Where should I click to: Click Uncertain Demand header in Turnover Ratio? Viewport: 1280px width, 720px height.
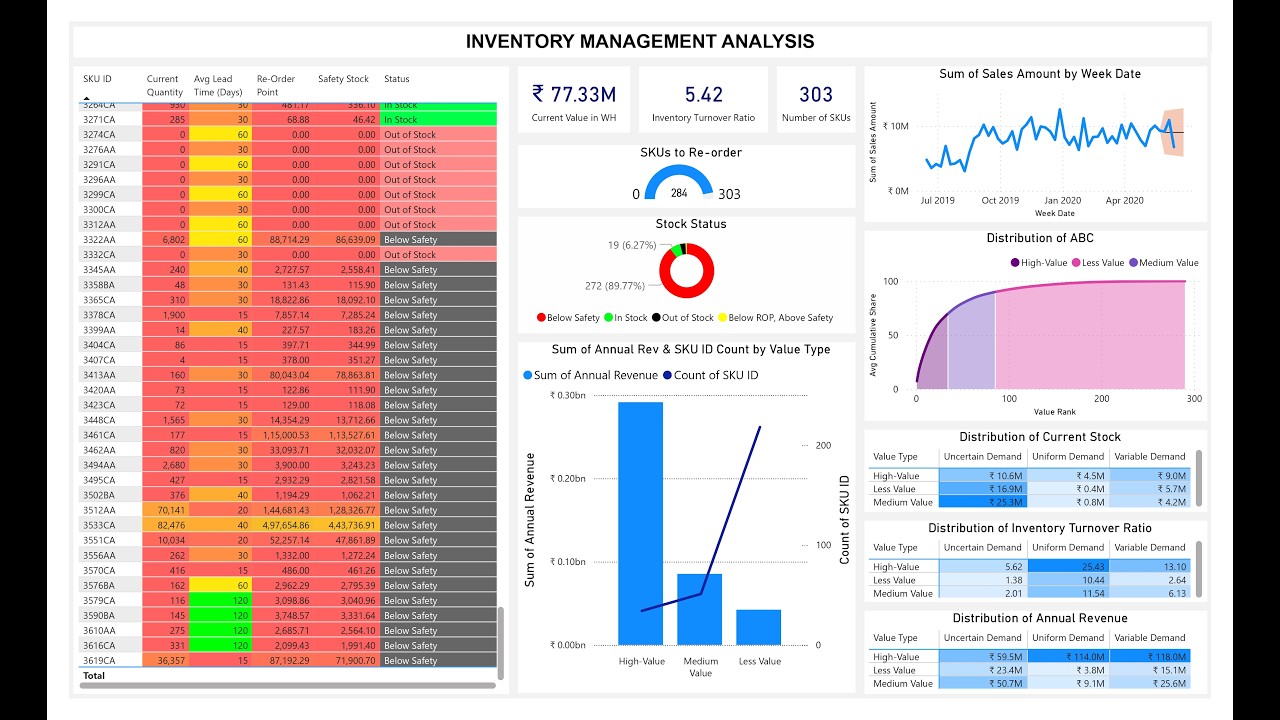[983, 547]
